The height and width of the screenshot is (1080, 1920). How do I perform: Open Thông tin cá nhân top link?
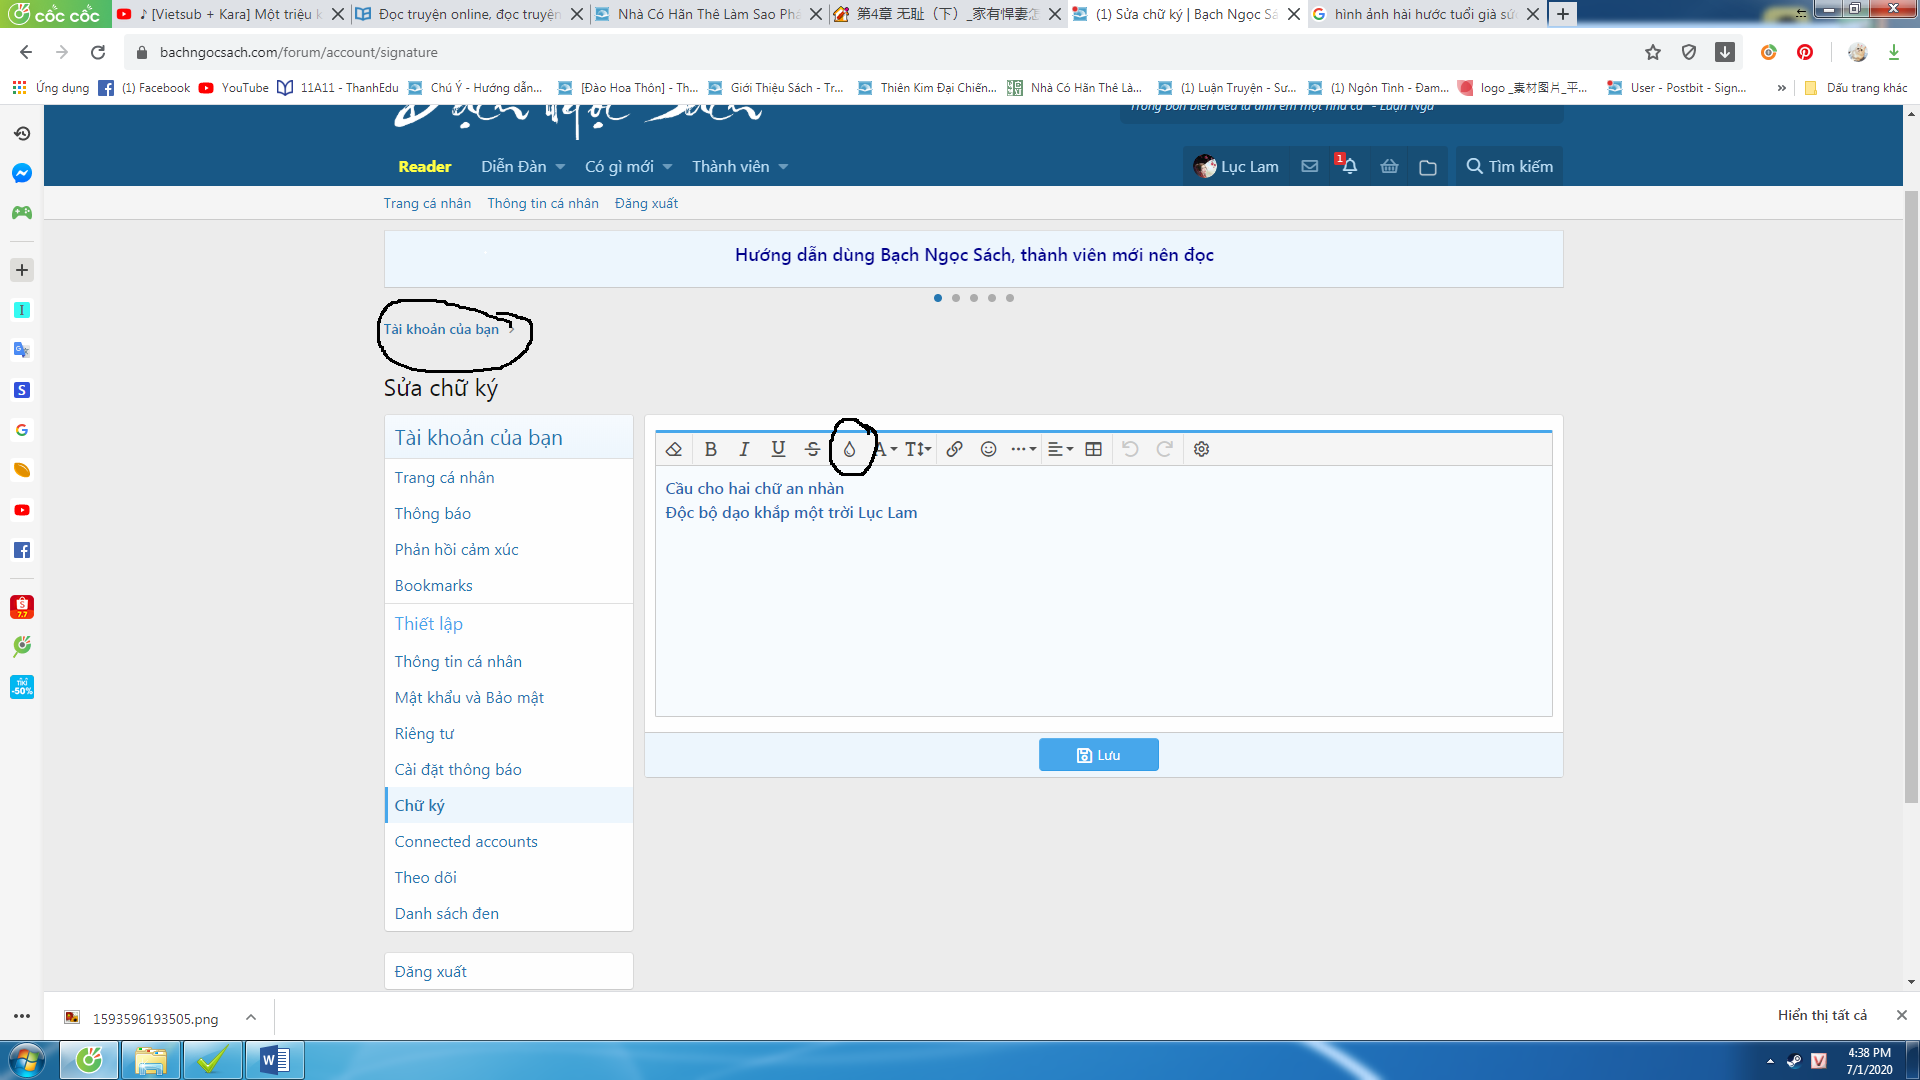click(542, 203)
